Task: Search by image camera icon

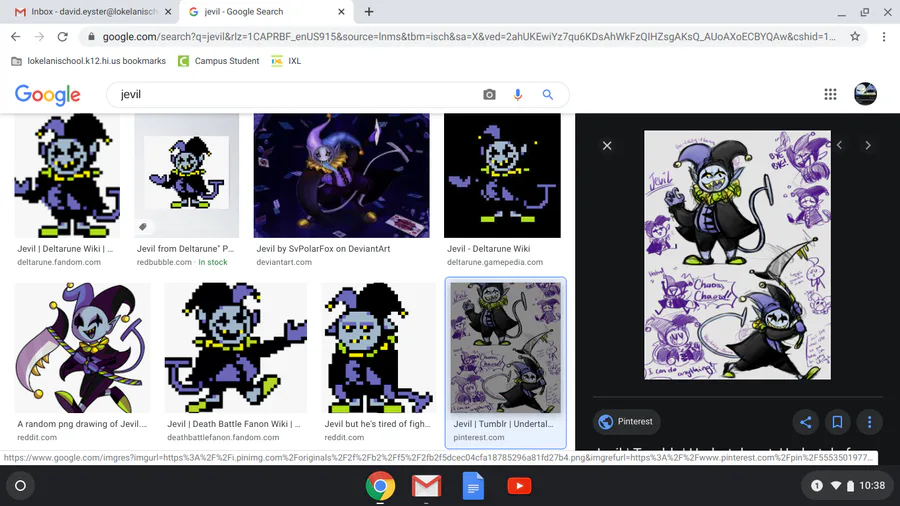Action: coord(489,95)
